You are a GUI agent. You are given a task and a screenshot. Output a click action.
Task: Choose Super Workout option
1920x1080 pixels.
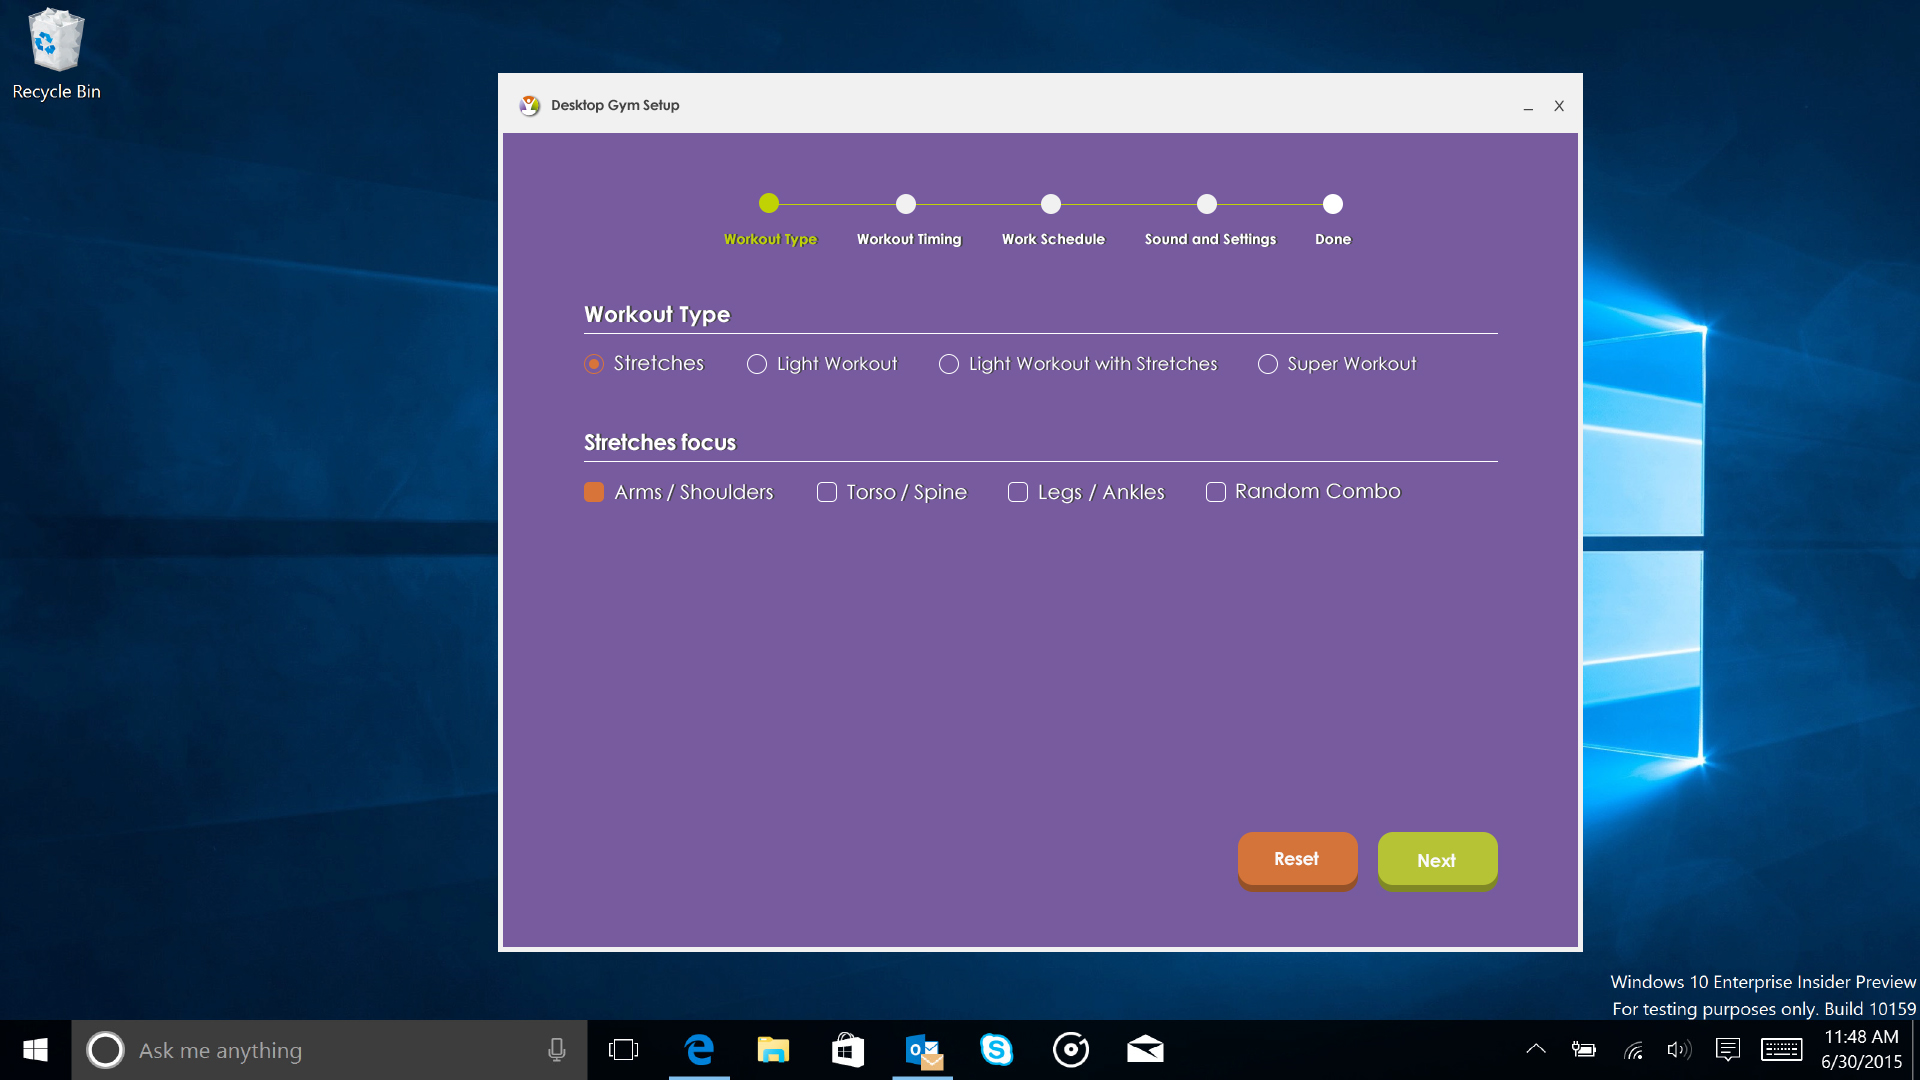click(1268, 364)
